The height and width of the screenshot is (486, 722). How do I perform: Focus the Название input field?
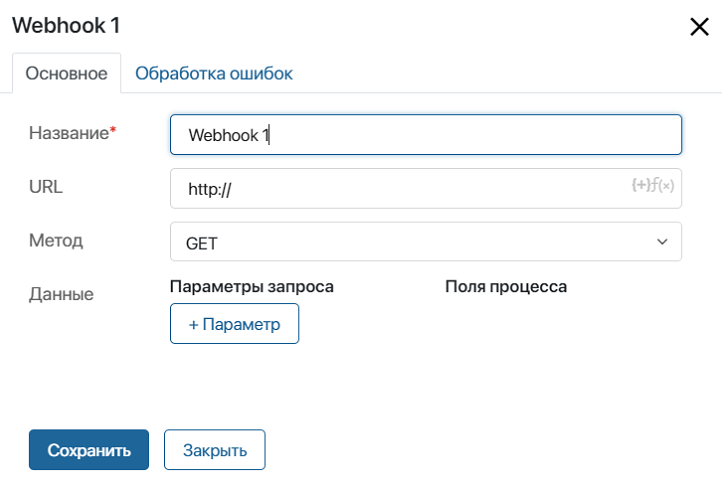click(425, 135)
